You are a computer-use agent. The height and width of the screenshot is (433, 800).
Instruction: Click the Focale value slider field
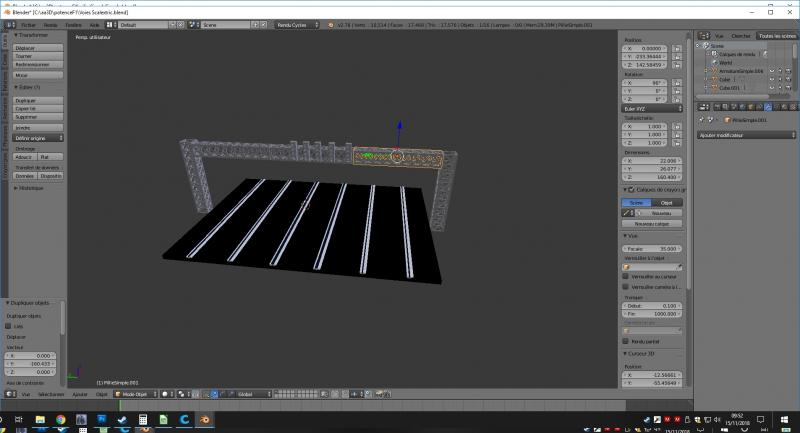coord(651,248)
